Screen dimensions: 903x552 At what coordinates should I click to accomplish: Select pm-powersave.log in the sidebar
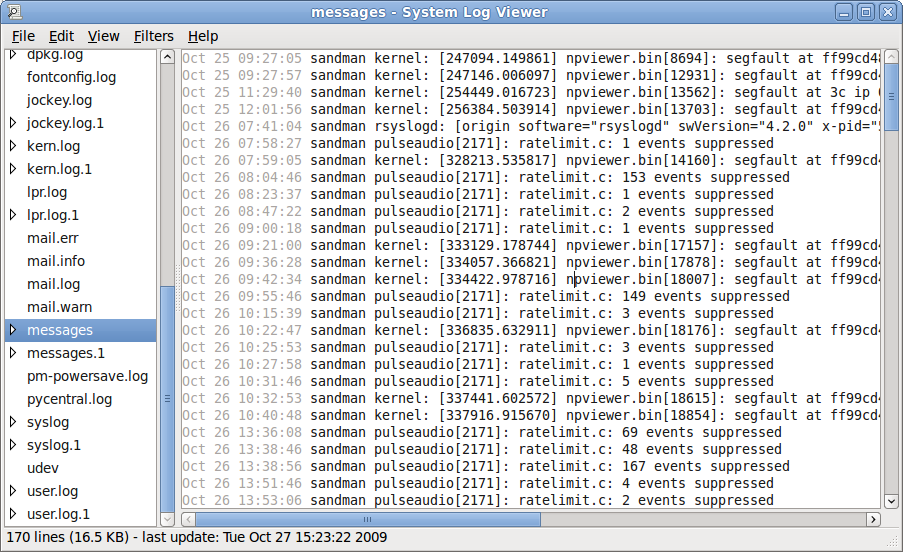pos(87,376)
